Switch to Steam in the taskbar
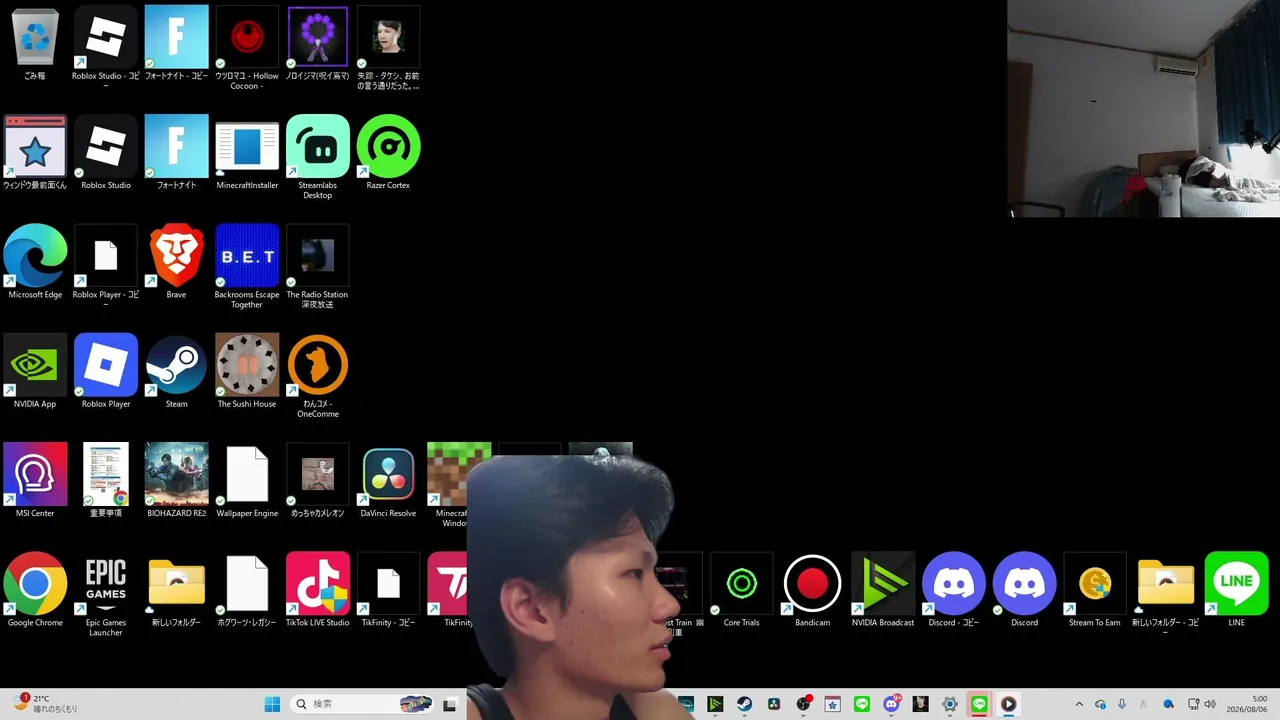Screen dimensions: 1280x720 (x=745, y=704)
